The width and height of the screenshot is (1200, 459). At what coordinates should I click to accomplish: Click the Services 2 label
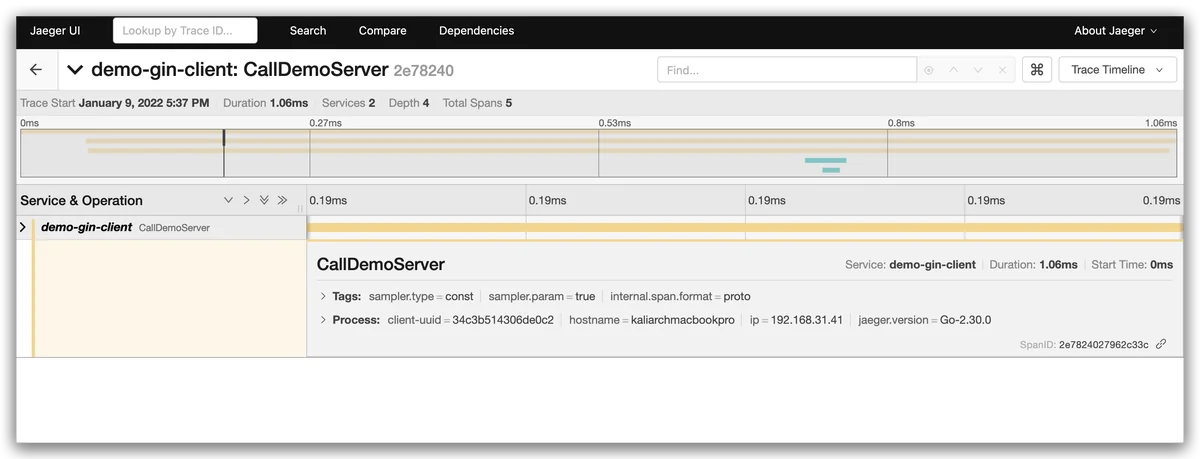coord(349,103)
